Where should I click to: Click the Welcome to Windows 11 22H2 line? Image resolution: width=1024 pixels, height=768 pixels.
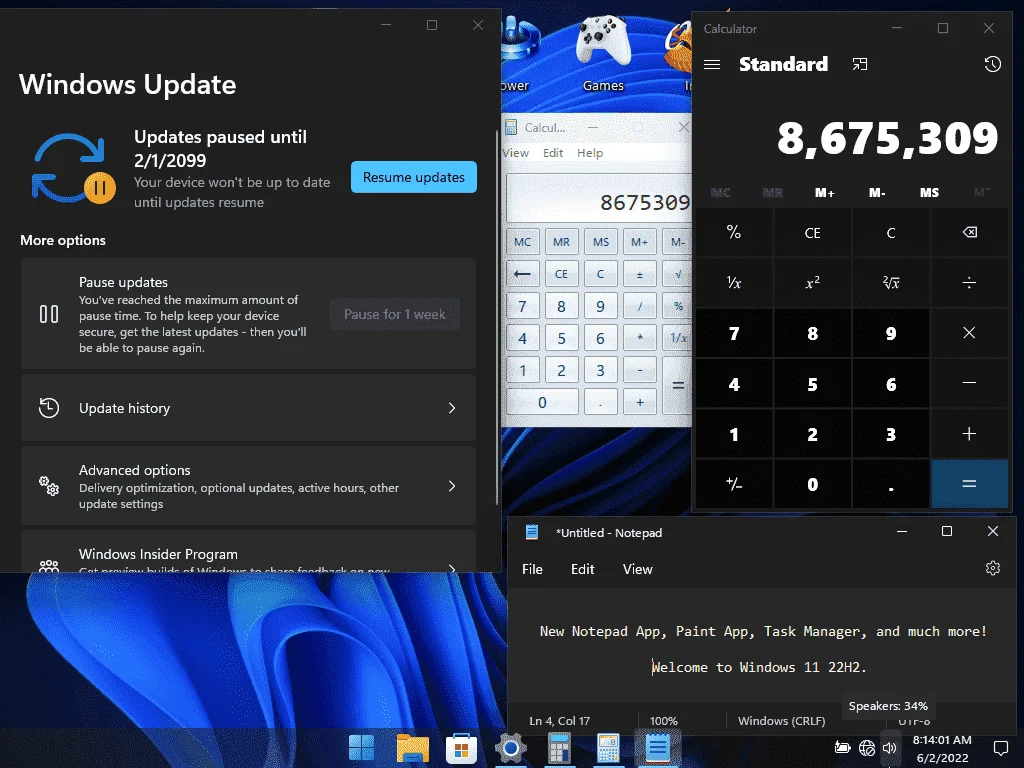pos(759,667)
